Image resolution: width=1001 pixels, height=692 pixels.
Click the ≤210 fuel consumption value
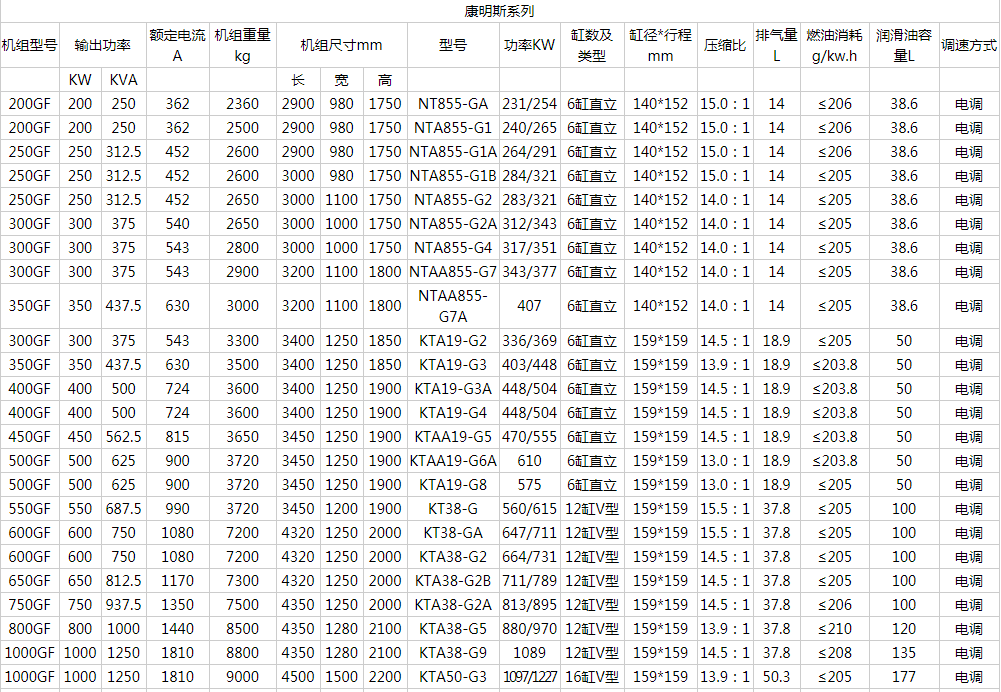[834, 629]
